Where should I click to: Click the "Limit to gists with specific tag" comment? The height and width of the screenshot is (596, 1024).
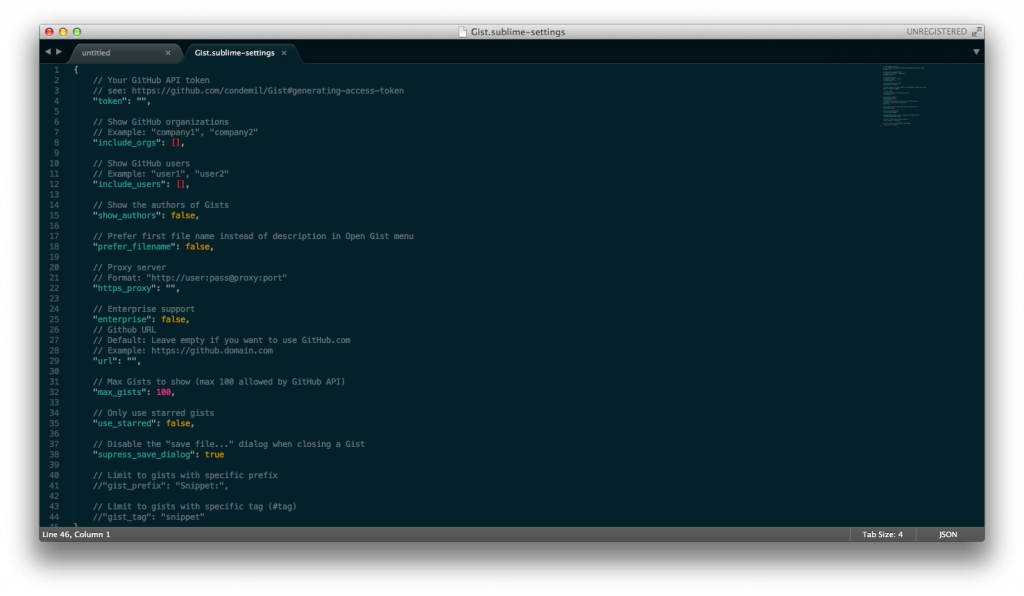click(x=195, y=507)
